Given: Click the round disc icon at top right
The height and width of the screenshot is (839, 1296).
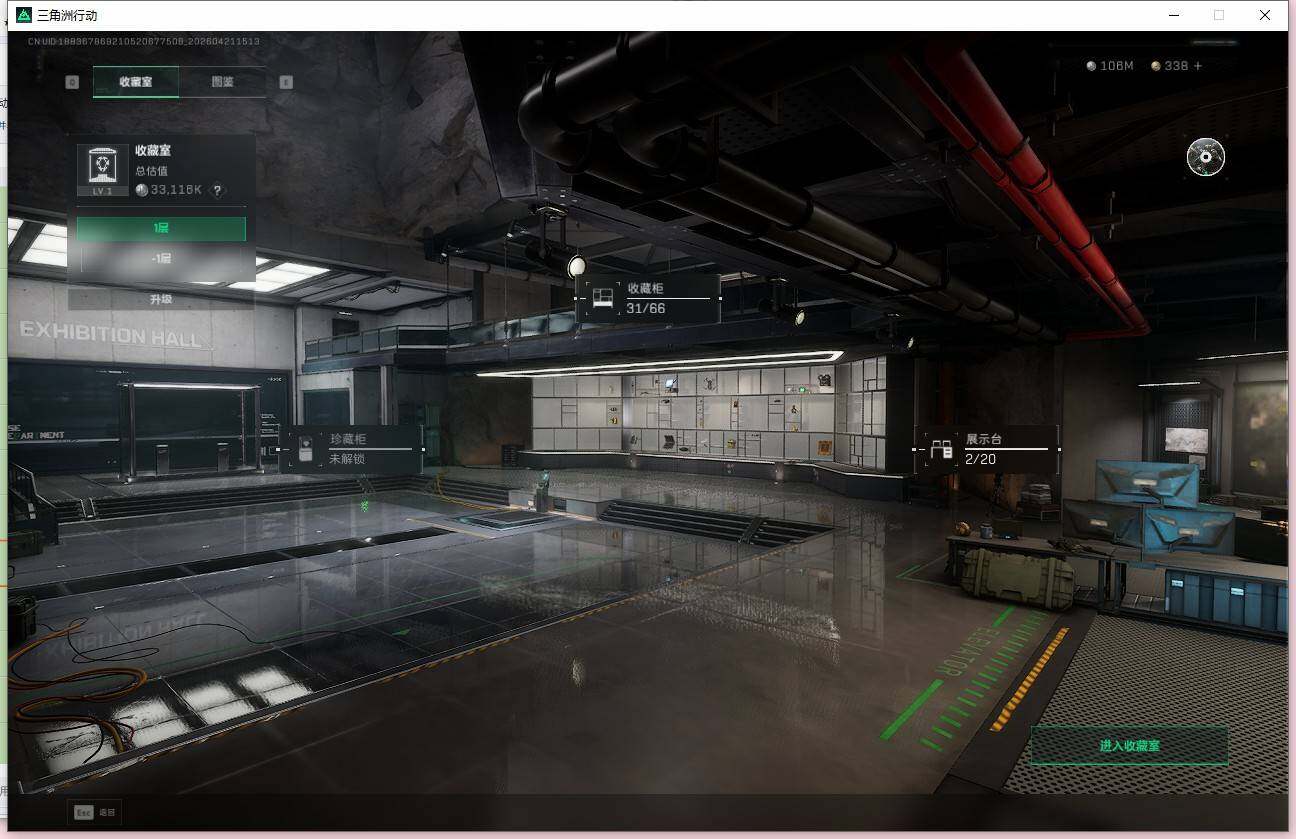Looking at the screenshot, I should tap(1206, 157).
